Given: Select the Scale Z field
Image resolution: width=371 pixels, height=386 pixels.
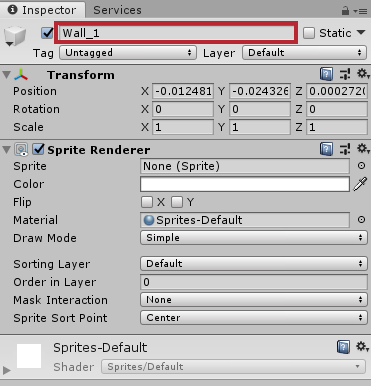Looking at the screenshot, I should (337, 127).
